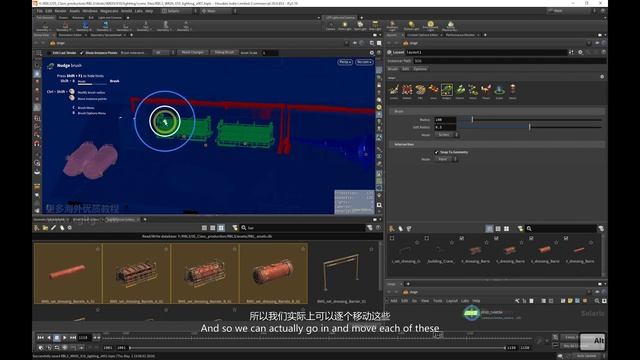
Task: Open the Intersection Mode dropdown
Action: (x=445, y=159)
